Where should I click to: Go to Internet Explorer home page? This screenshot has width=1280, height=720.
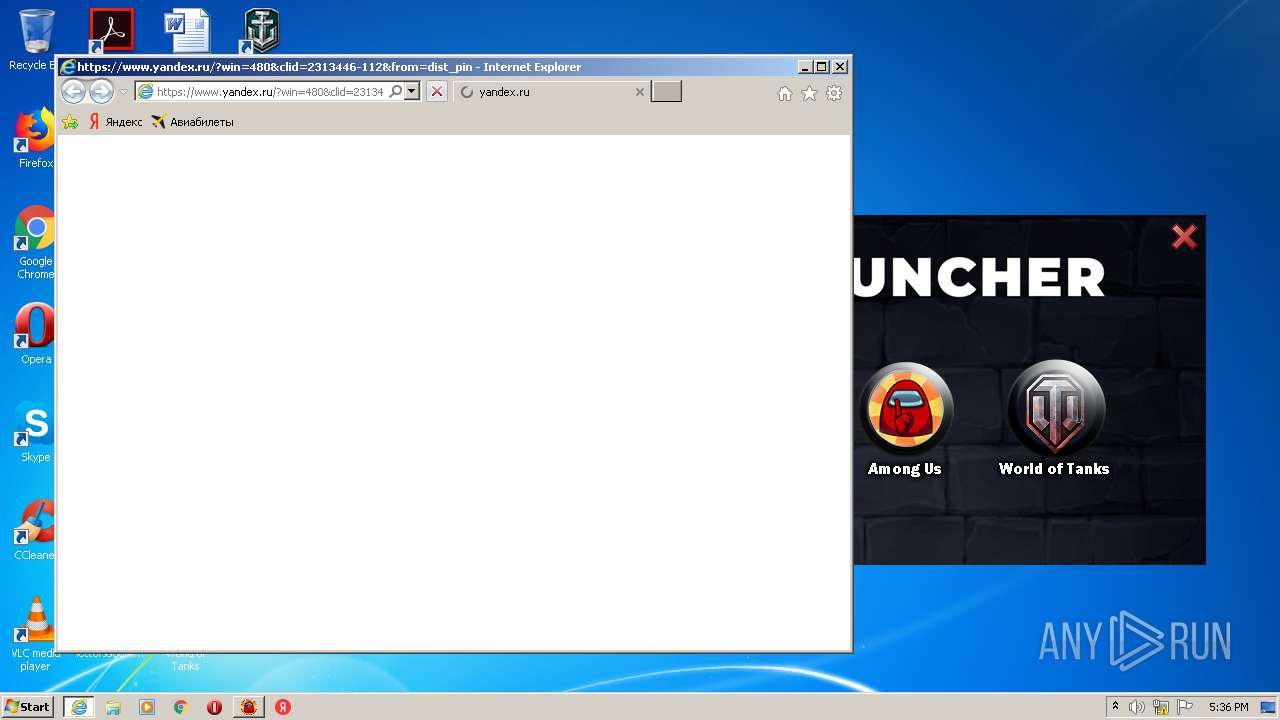tap(785, 93)
